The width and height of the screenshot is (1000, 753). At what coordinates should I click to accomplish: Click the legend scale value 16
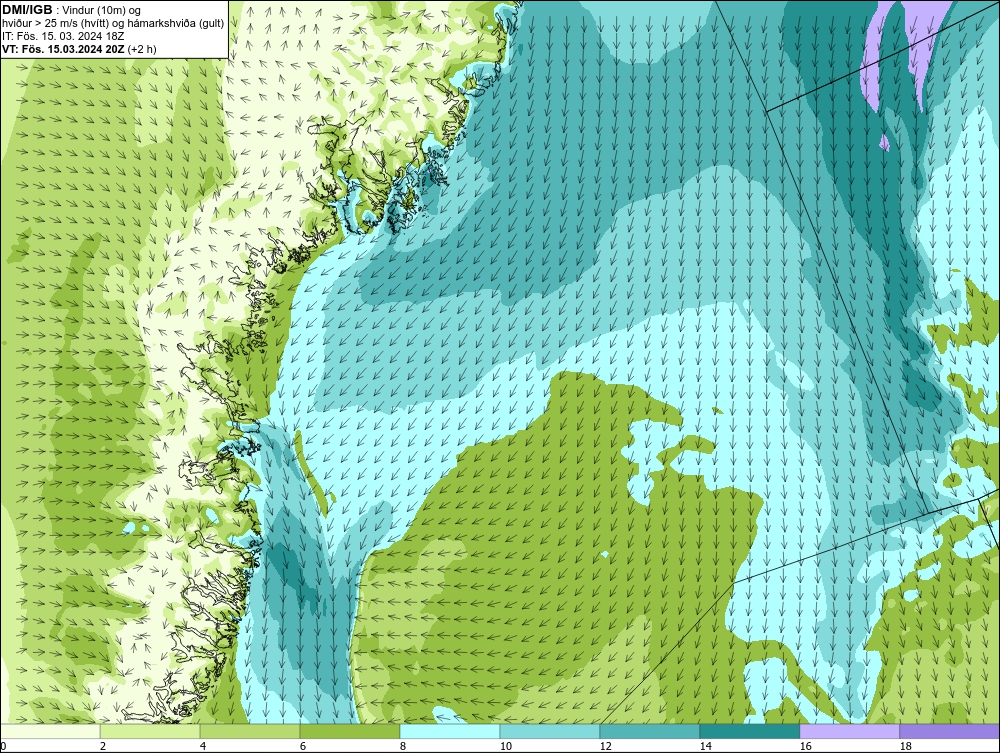tap(805, 746)
